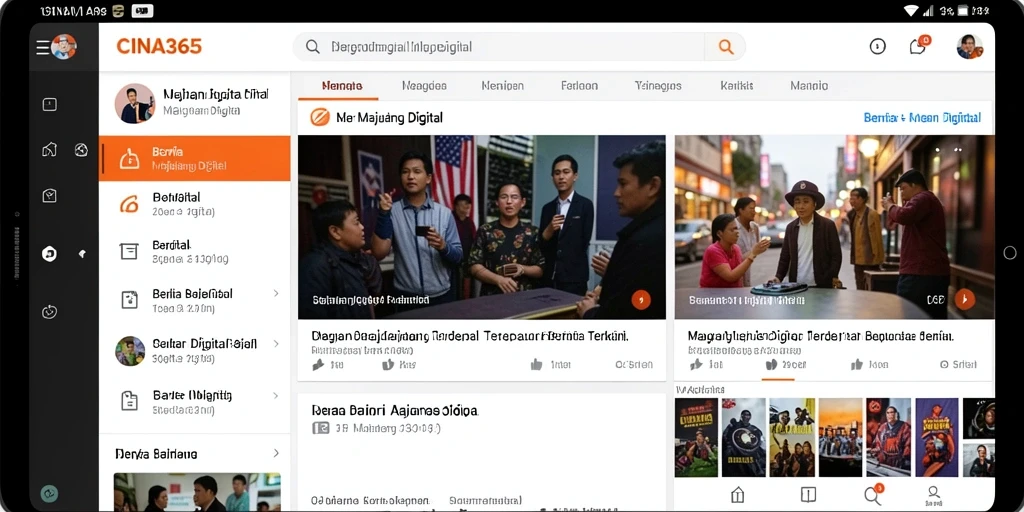Image resolution: width=1024 pixels, height=512 pixels.
Task: Expand the Seltar DigitalSajall chevron
Action: click(x=276, y=344)
